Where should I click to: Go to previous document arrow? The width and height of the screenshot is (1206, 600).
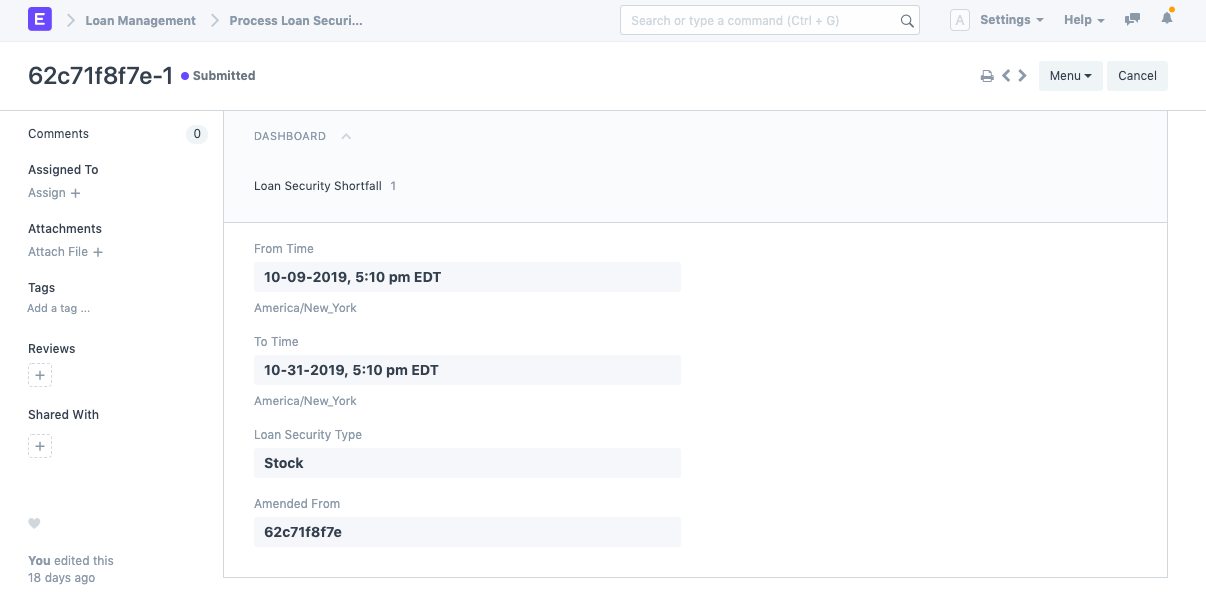(x=1007, y=75)
